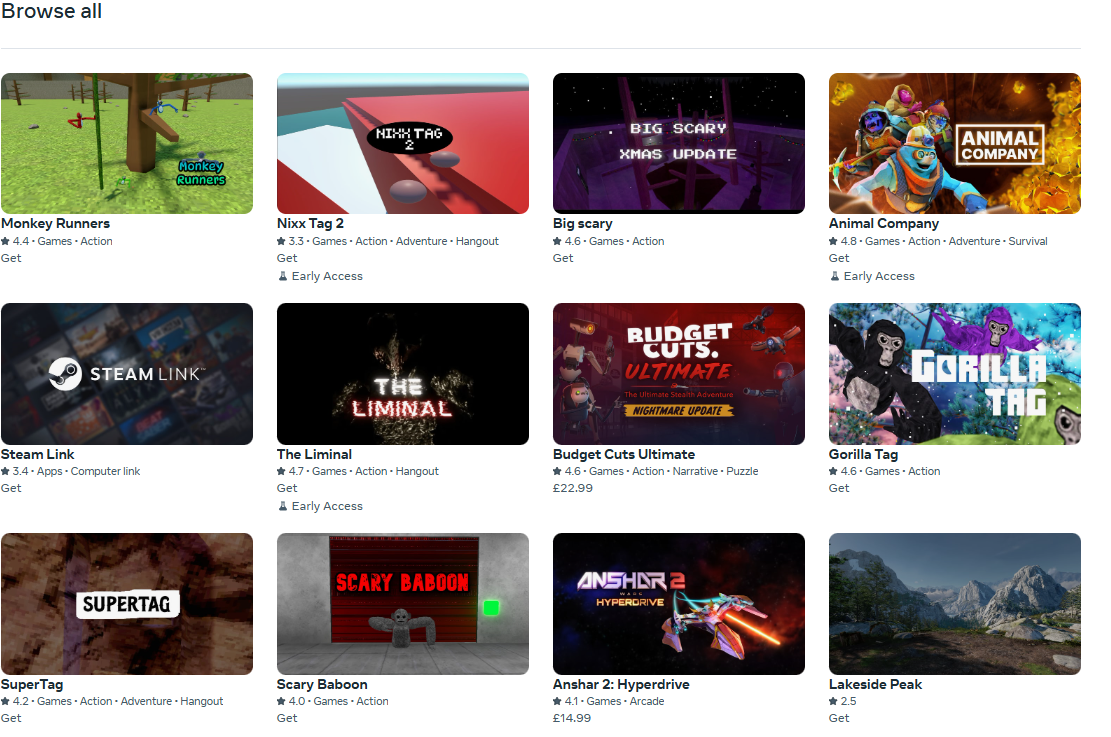
Task: Get the Monkey Runners game
Action: [x=11, y=258]
